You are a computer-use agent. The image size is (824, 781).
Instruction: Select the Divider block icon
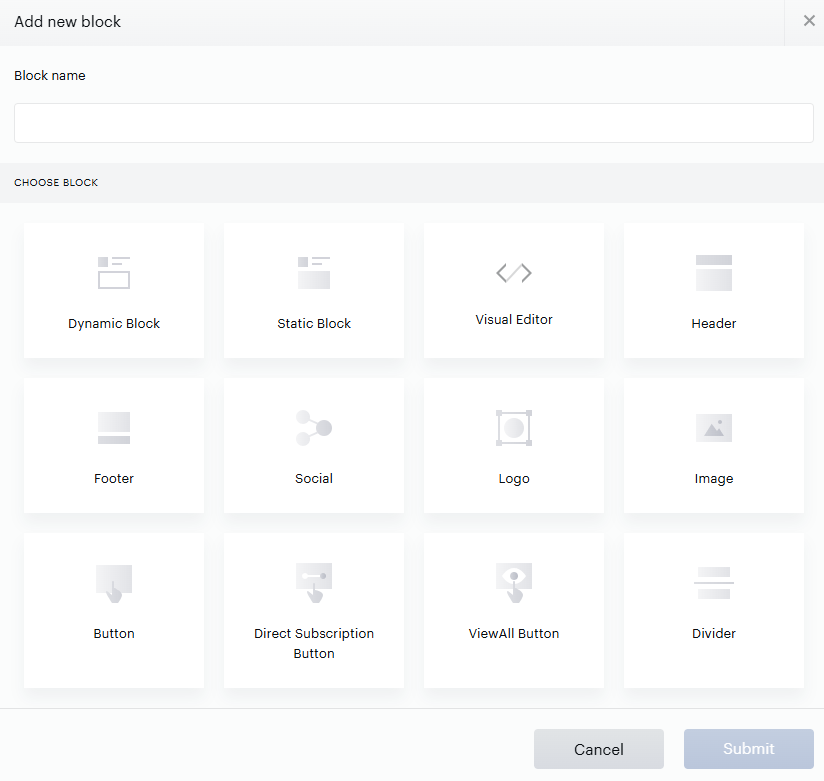(x=714, y=583)
